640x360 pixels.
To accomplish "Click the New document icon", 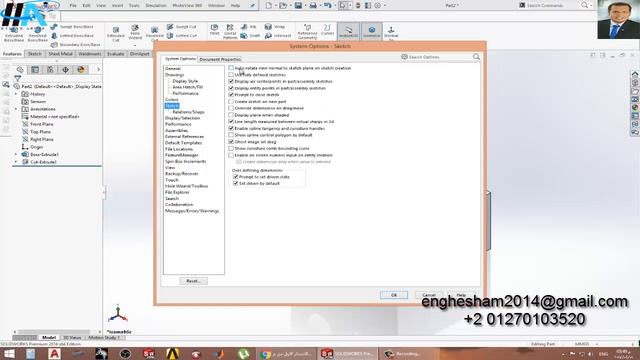I will click(x=268, y=5).
